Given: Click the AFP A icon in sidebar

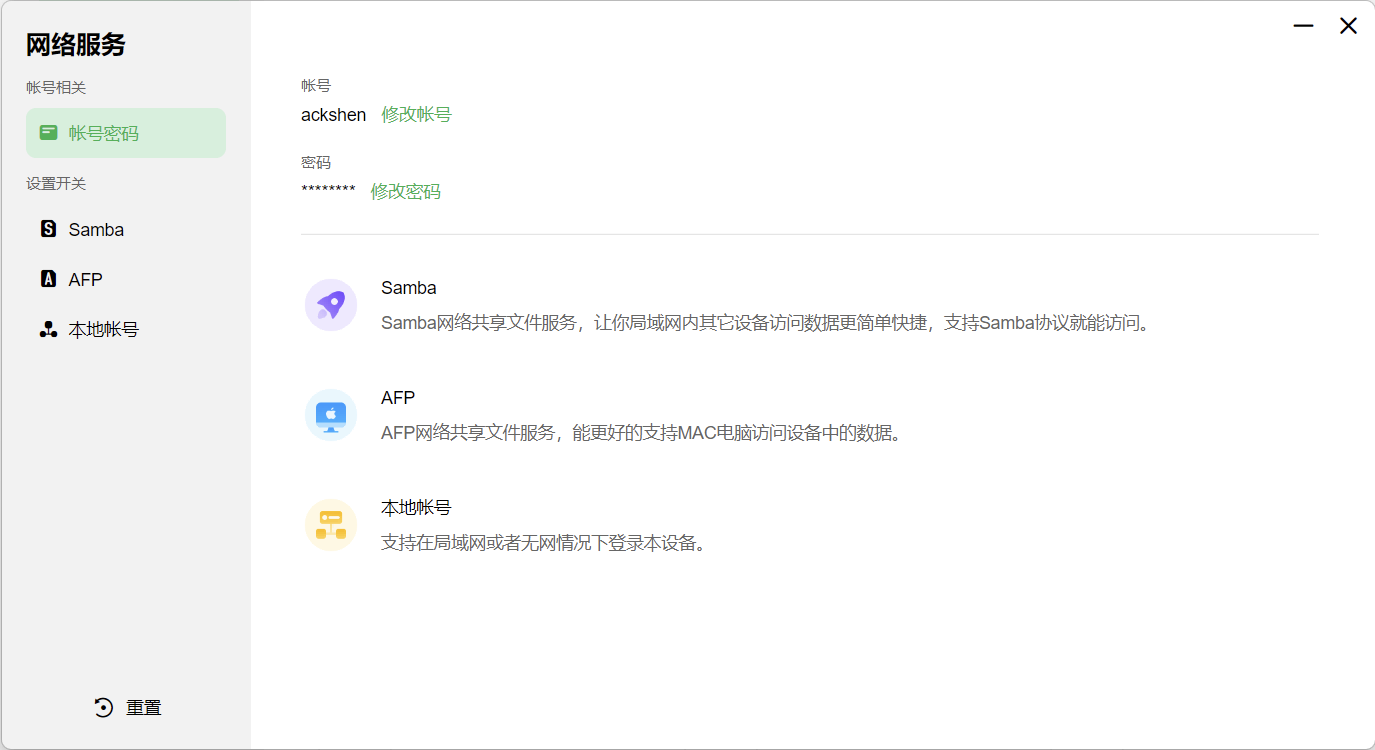Looking at the screenshot, I should pos(48,279).
